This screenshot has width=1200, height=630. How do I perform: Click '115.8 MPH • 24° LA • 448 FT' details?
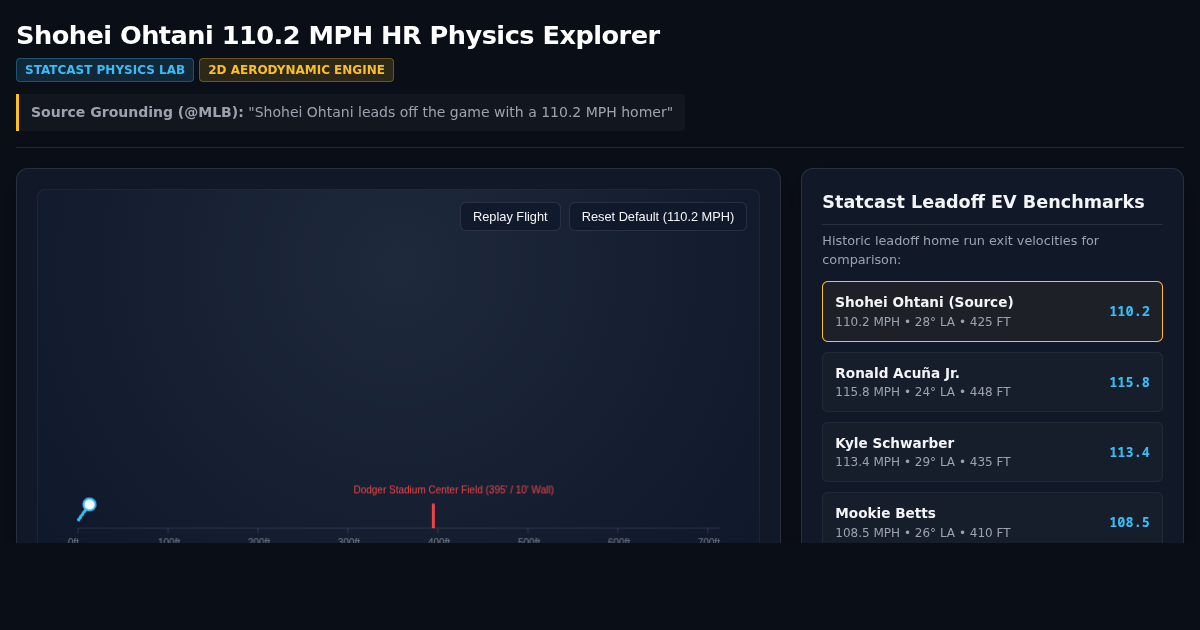[x=923, y=392]
